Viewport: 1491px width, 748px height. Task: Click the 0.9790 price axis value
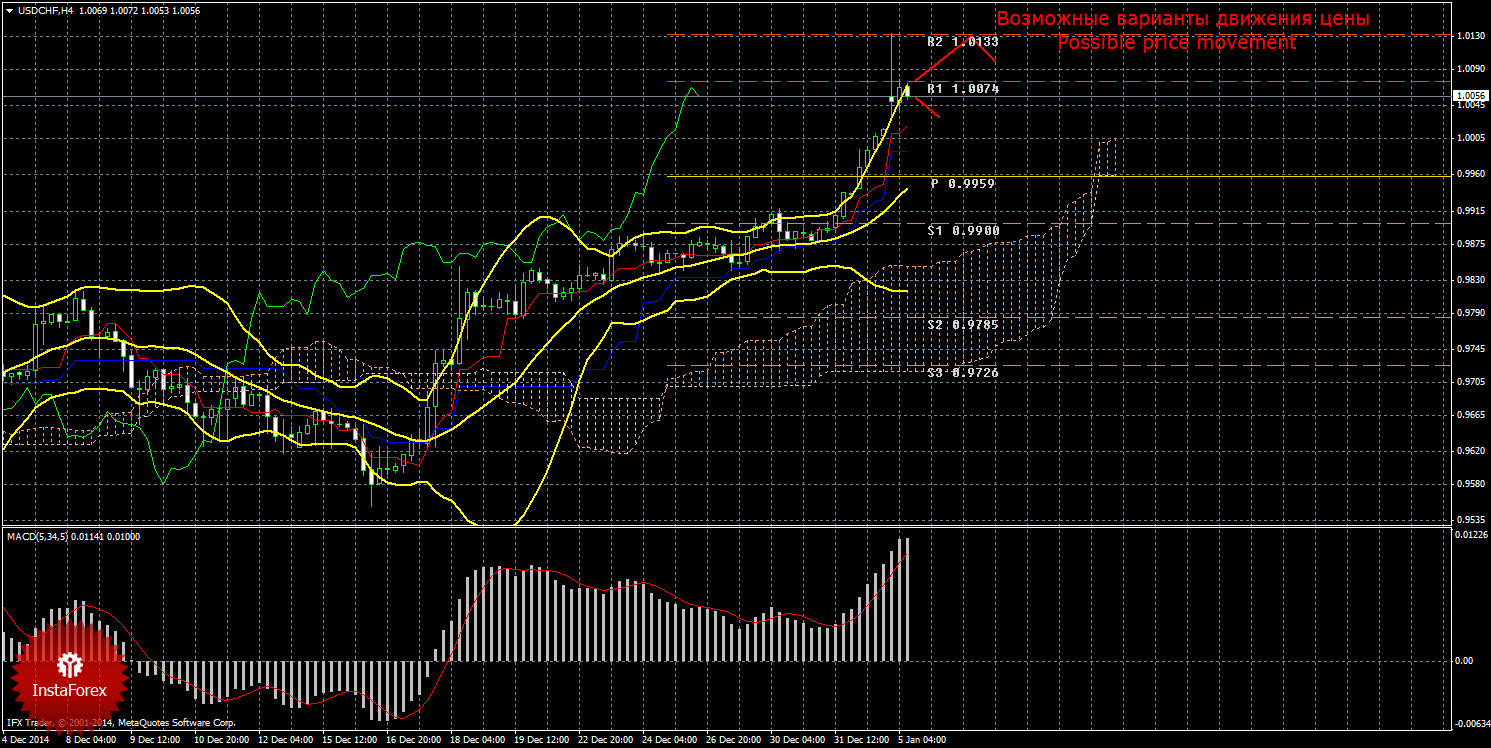1469,312
